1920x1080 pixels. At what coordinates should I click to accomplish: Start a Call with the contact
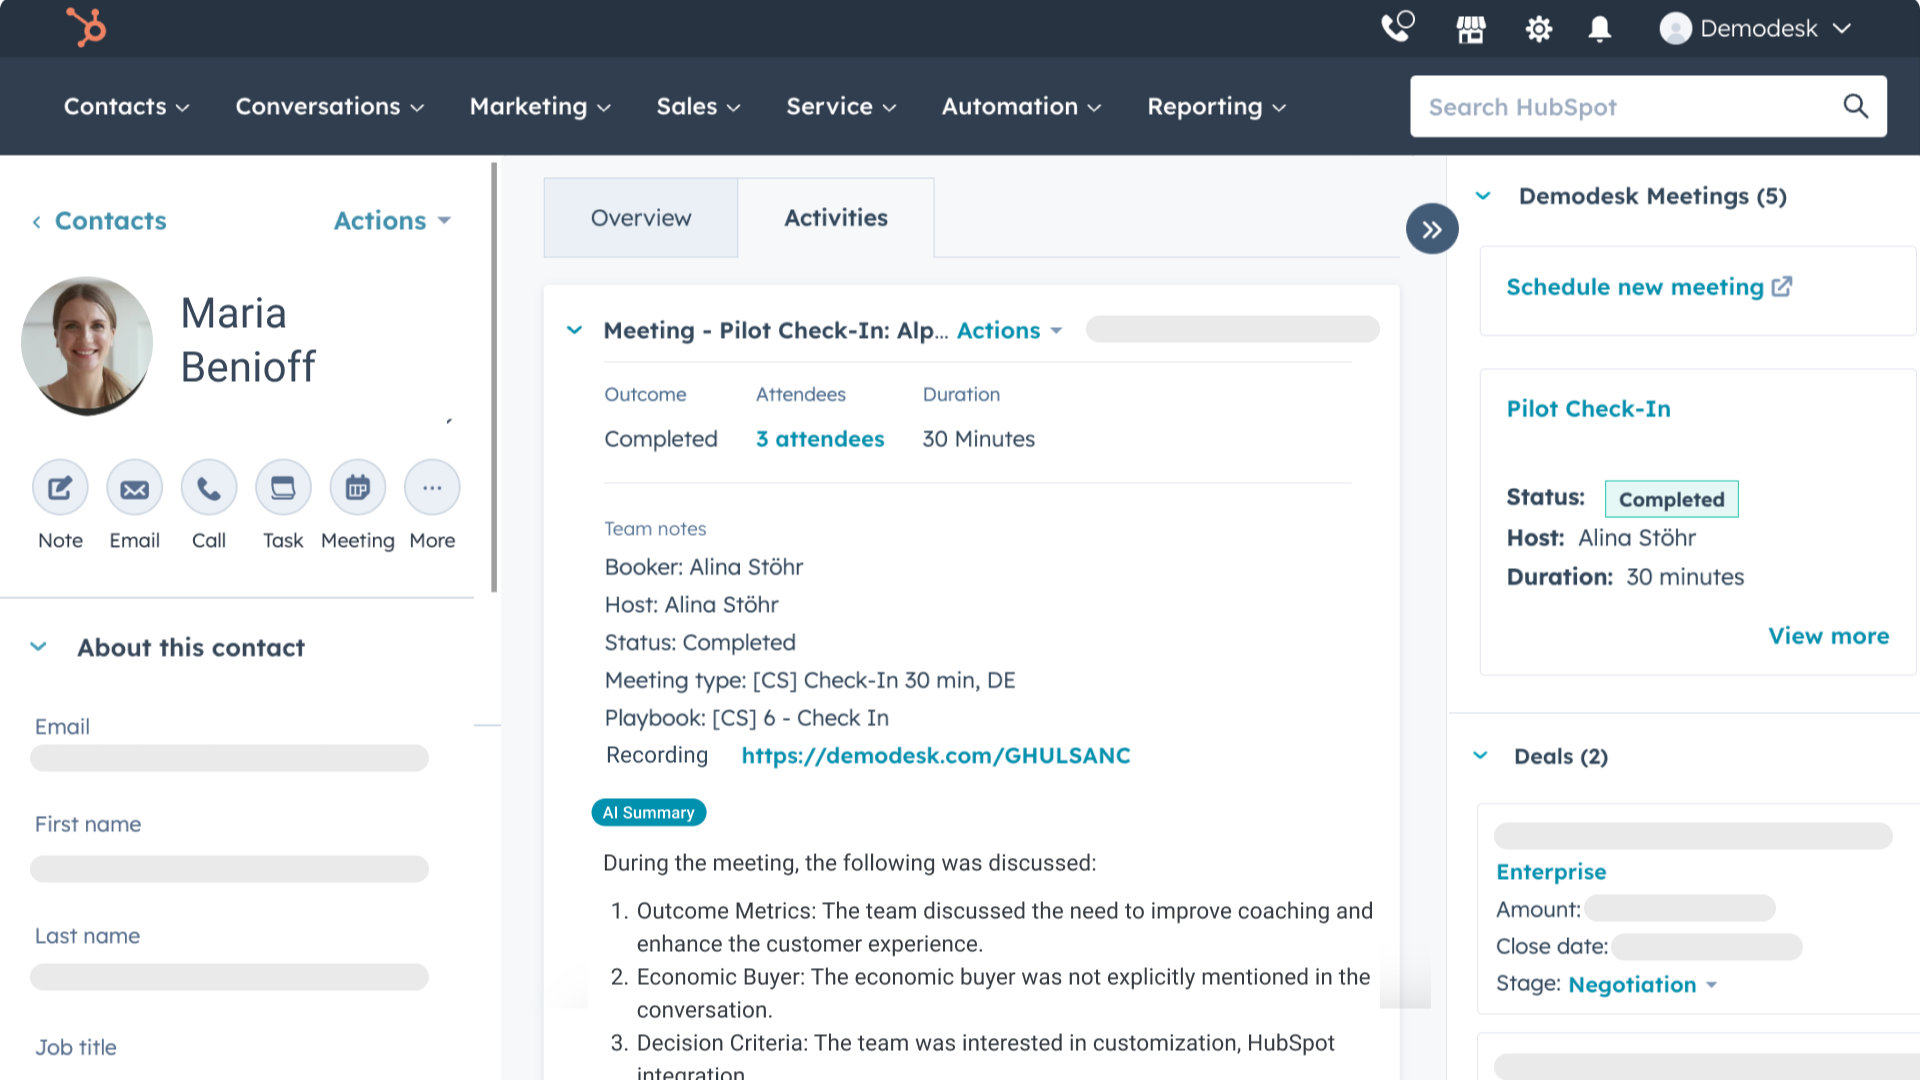(x=208, y=487)
